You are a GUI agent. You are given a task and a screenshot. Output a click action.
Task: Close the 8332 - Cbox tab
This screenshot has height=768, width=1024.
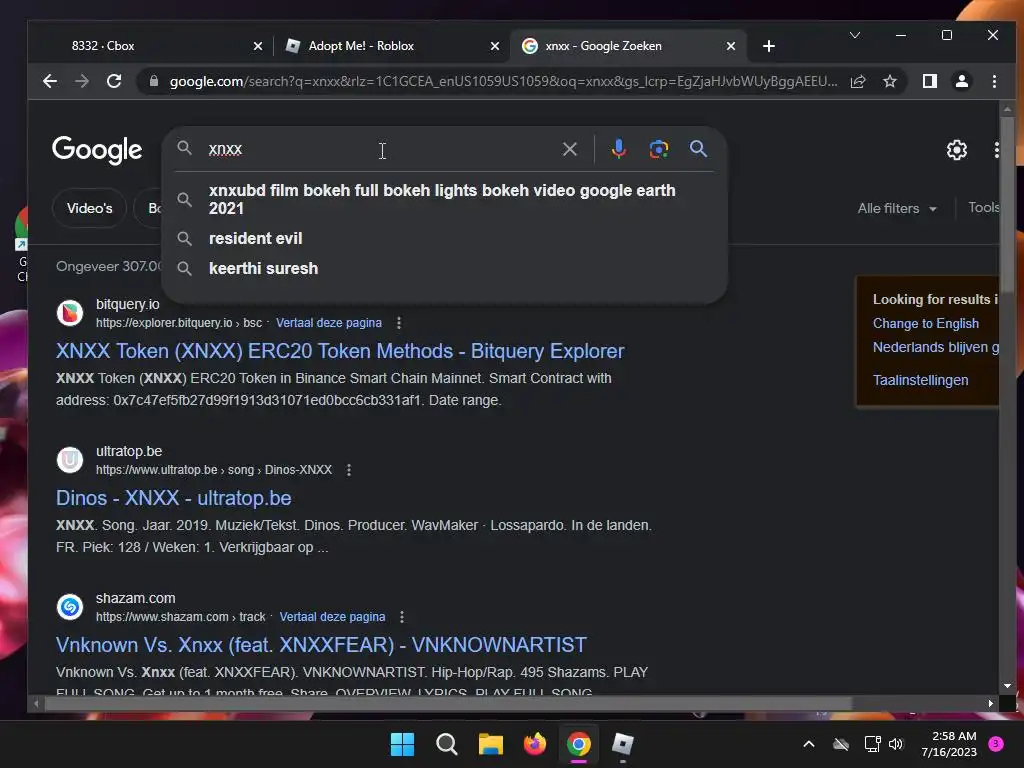(257, 46)
